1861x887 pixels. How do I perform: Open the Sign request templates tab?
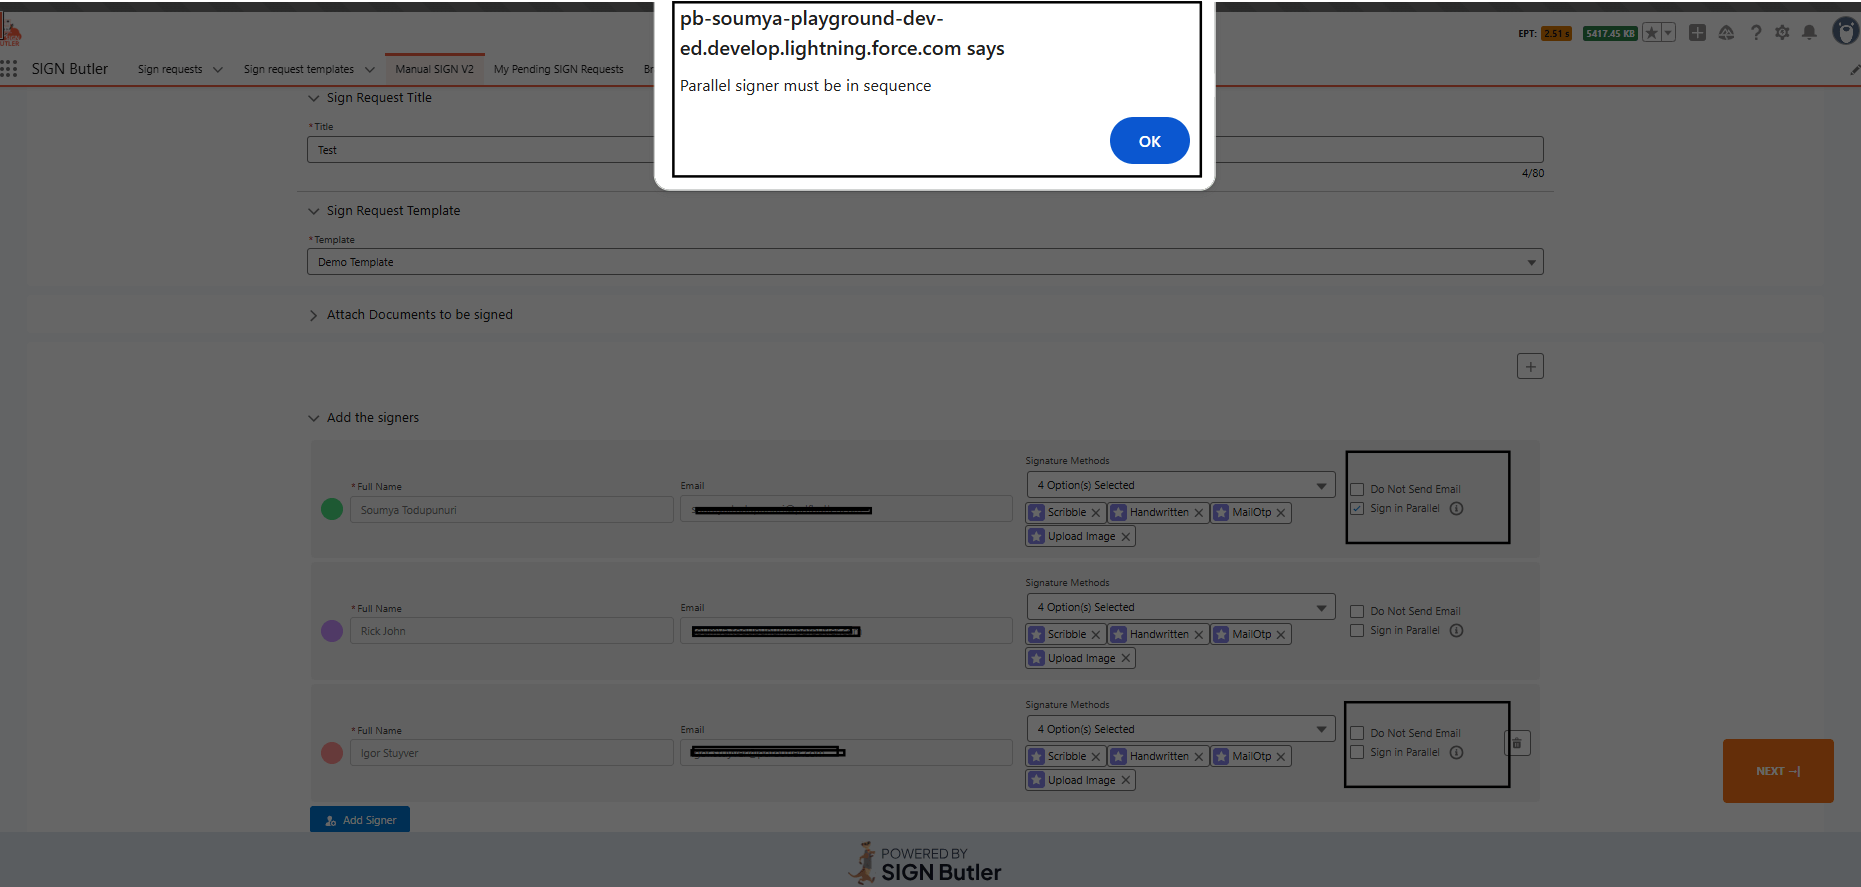[x=298, y=69]
